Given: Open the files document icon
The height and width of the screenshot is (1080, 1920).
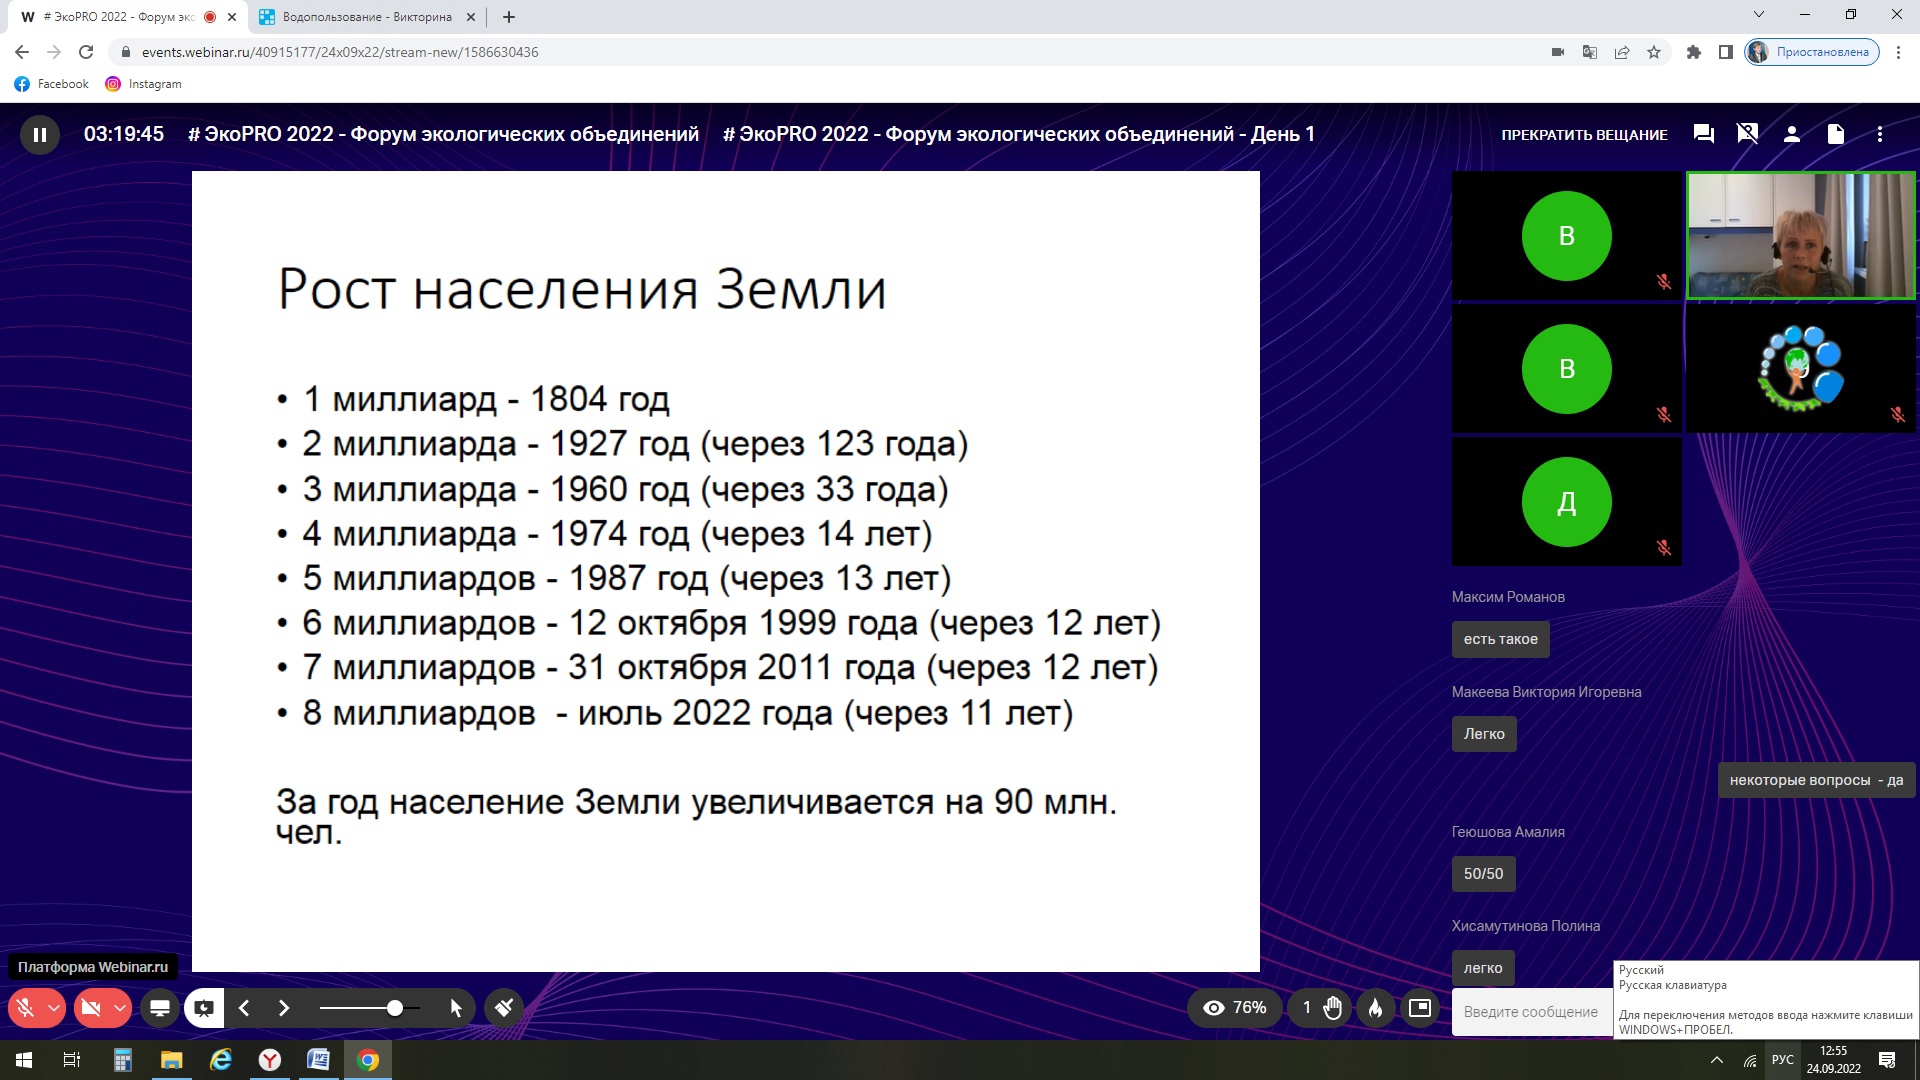Looking at the screenshot, I should [x=1836, y=134].
